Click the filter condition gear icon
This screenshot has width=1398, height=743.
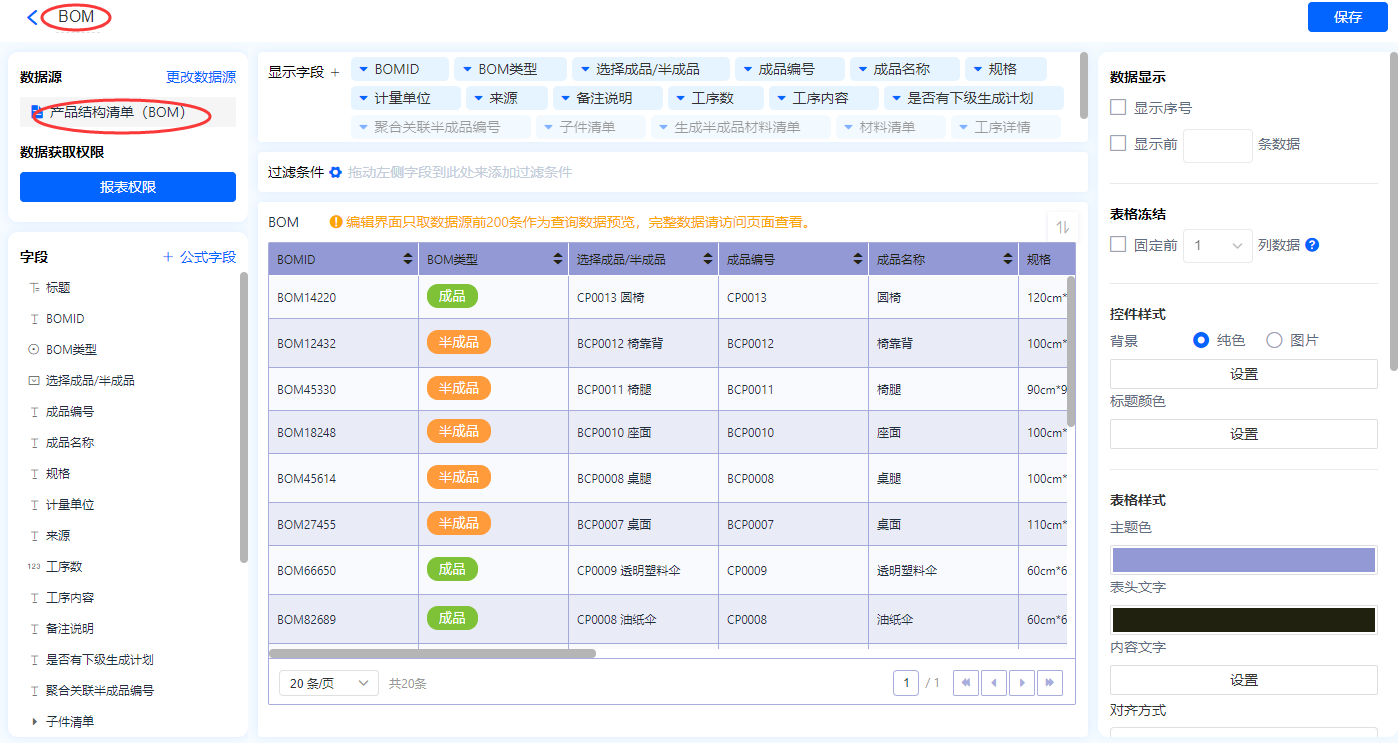coord(336,172)
